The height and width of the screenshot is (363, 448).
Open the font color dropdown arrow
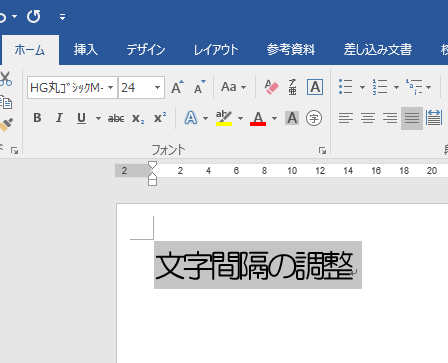tap(274, 118)
